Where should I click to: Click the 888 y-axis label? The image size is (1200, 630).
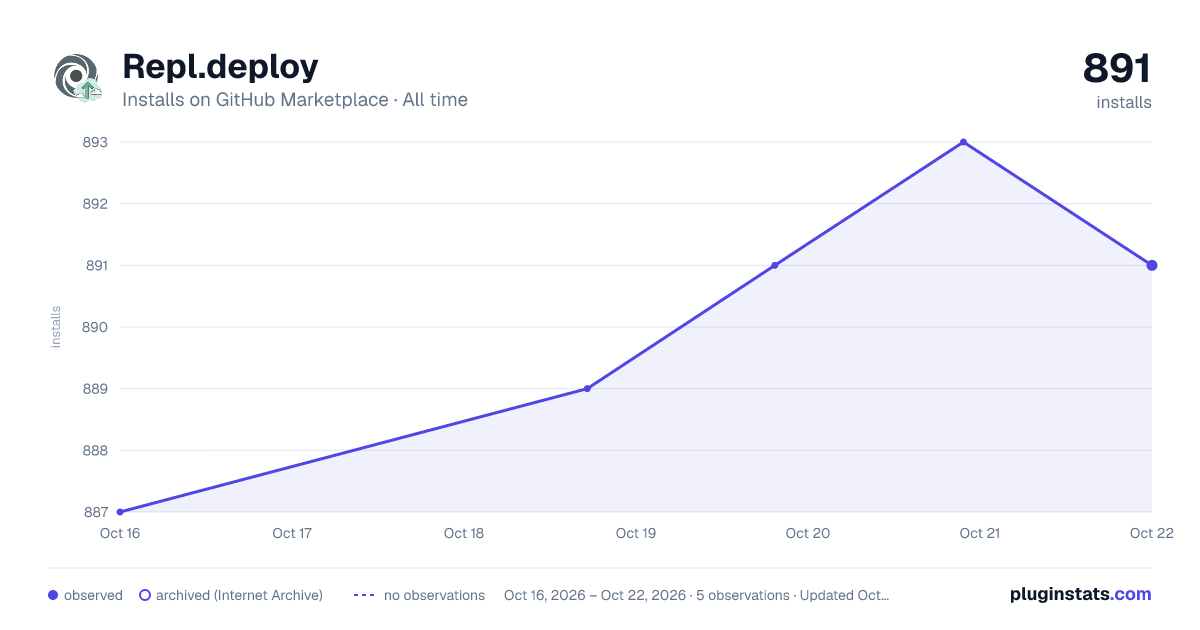click(95, 451)
